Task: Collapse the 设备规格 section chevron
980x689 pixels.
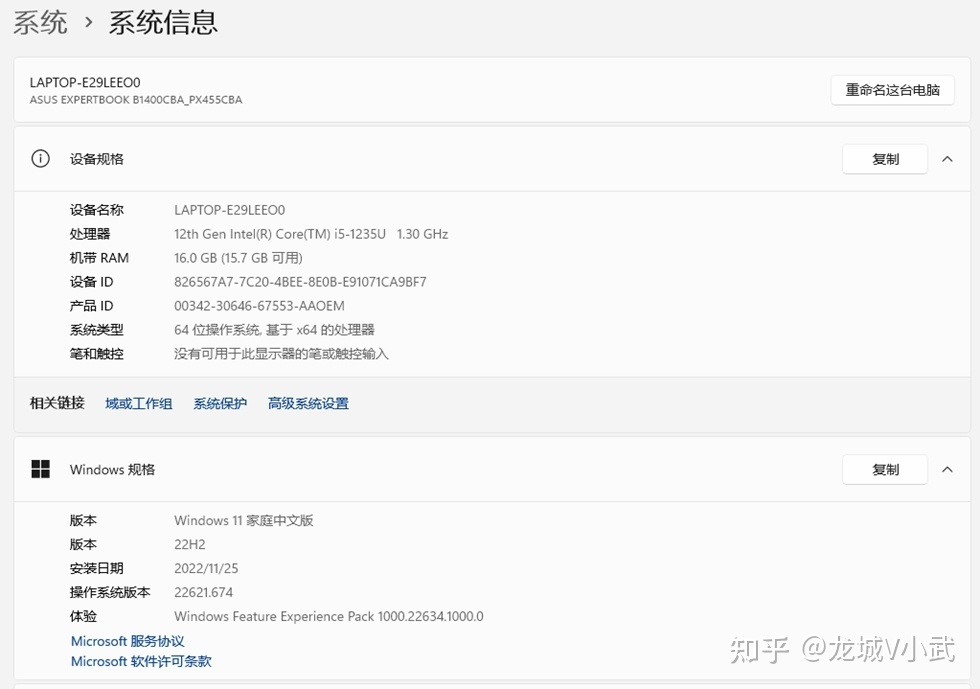Action: tap(948, 159)
